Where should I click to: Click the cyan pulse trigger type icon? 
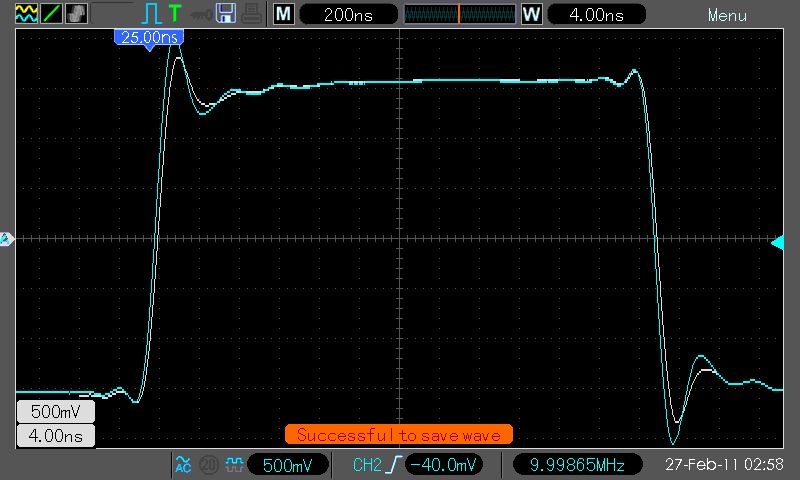[x=151, y=14]
